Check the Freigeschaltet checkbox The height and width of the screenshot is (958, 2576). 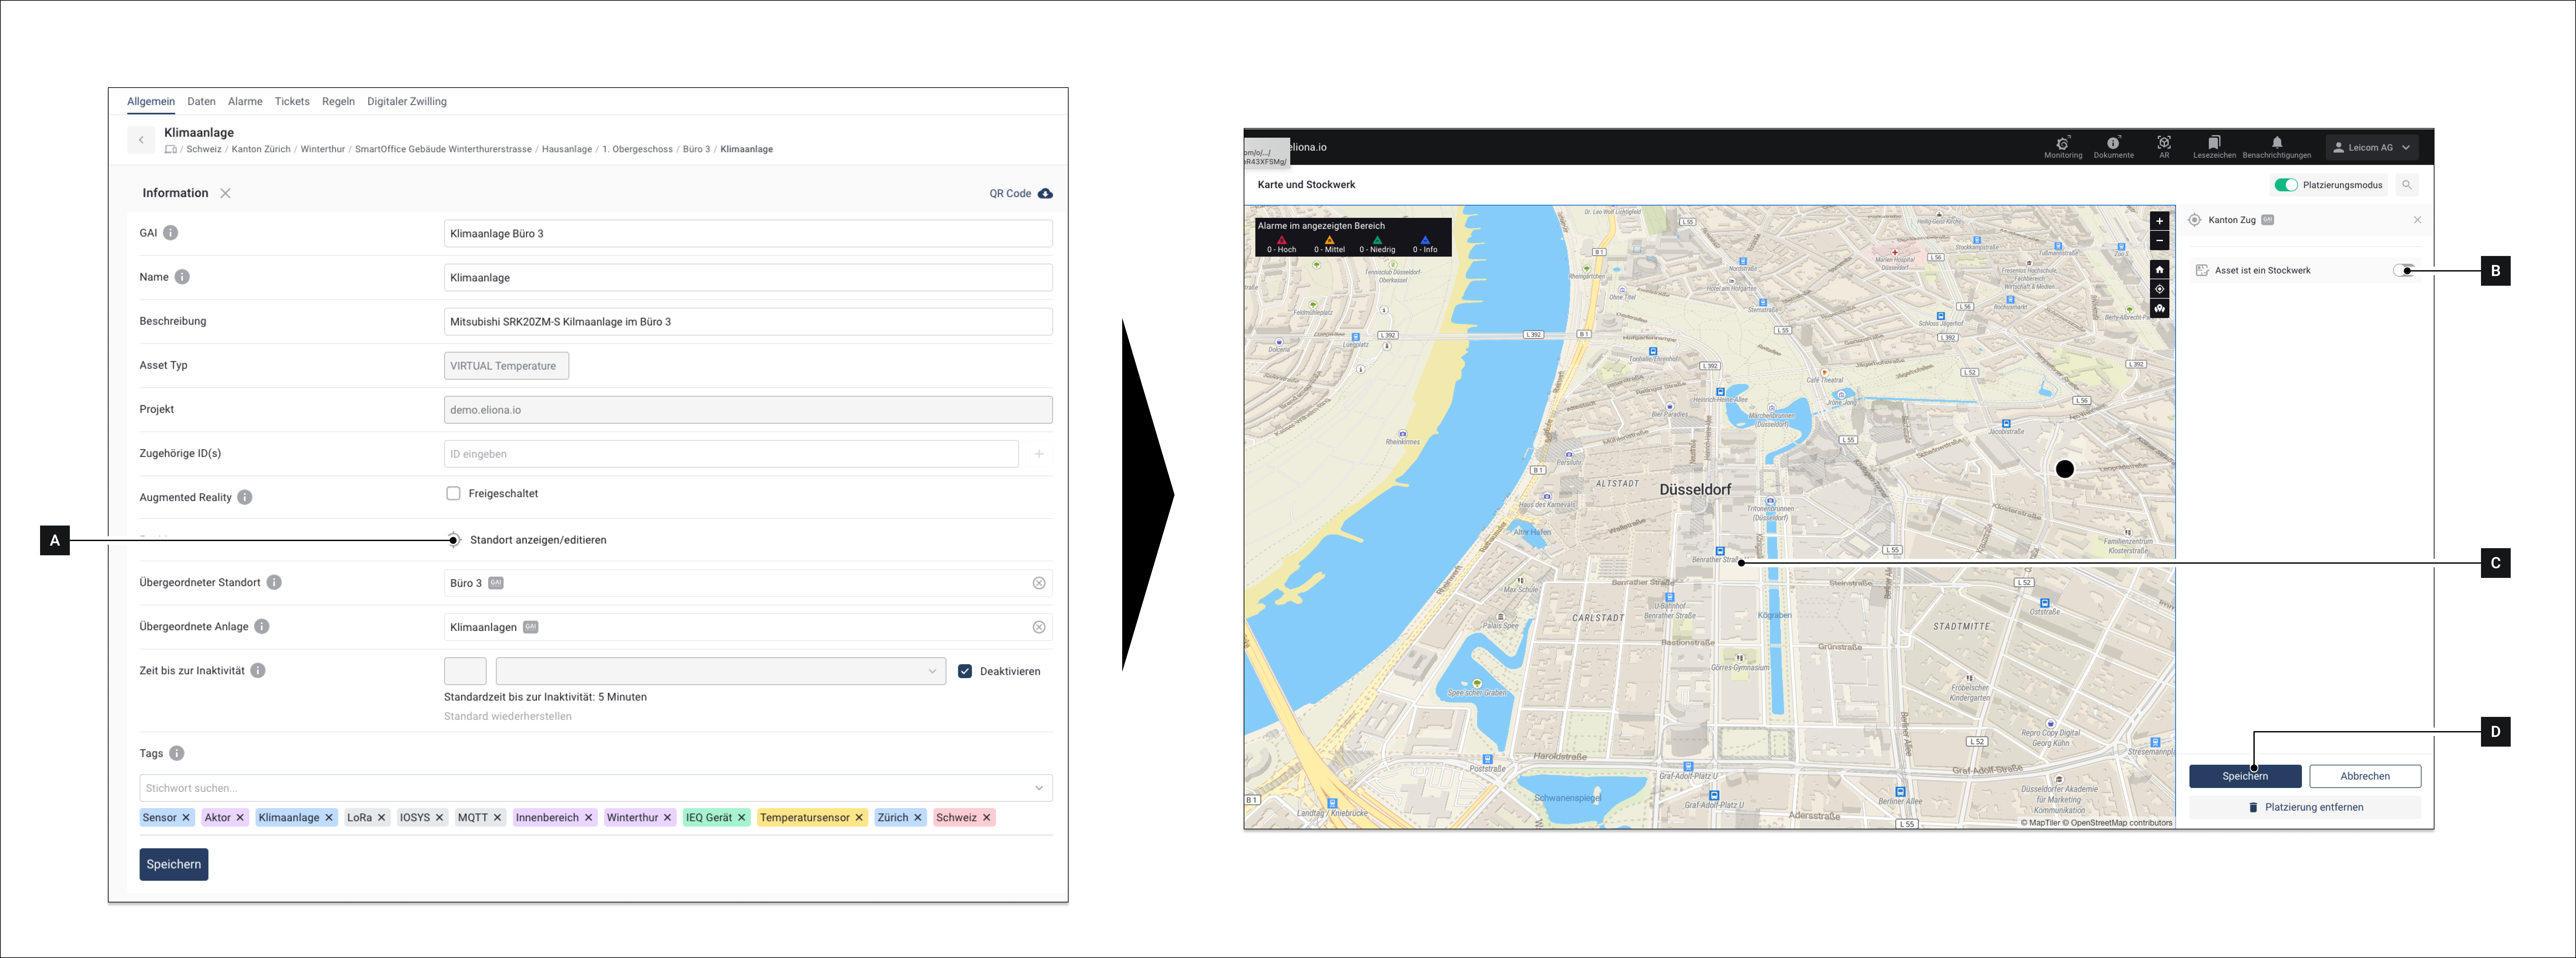coord(453,493)
